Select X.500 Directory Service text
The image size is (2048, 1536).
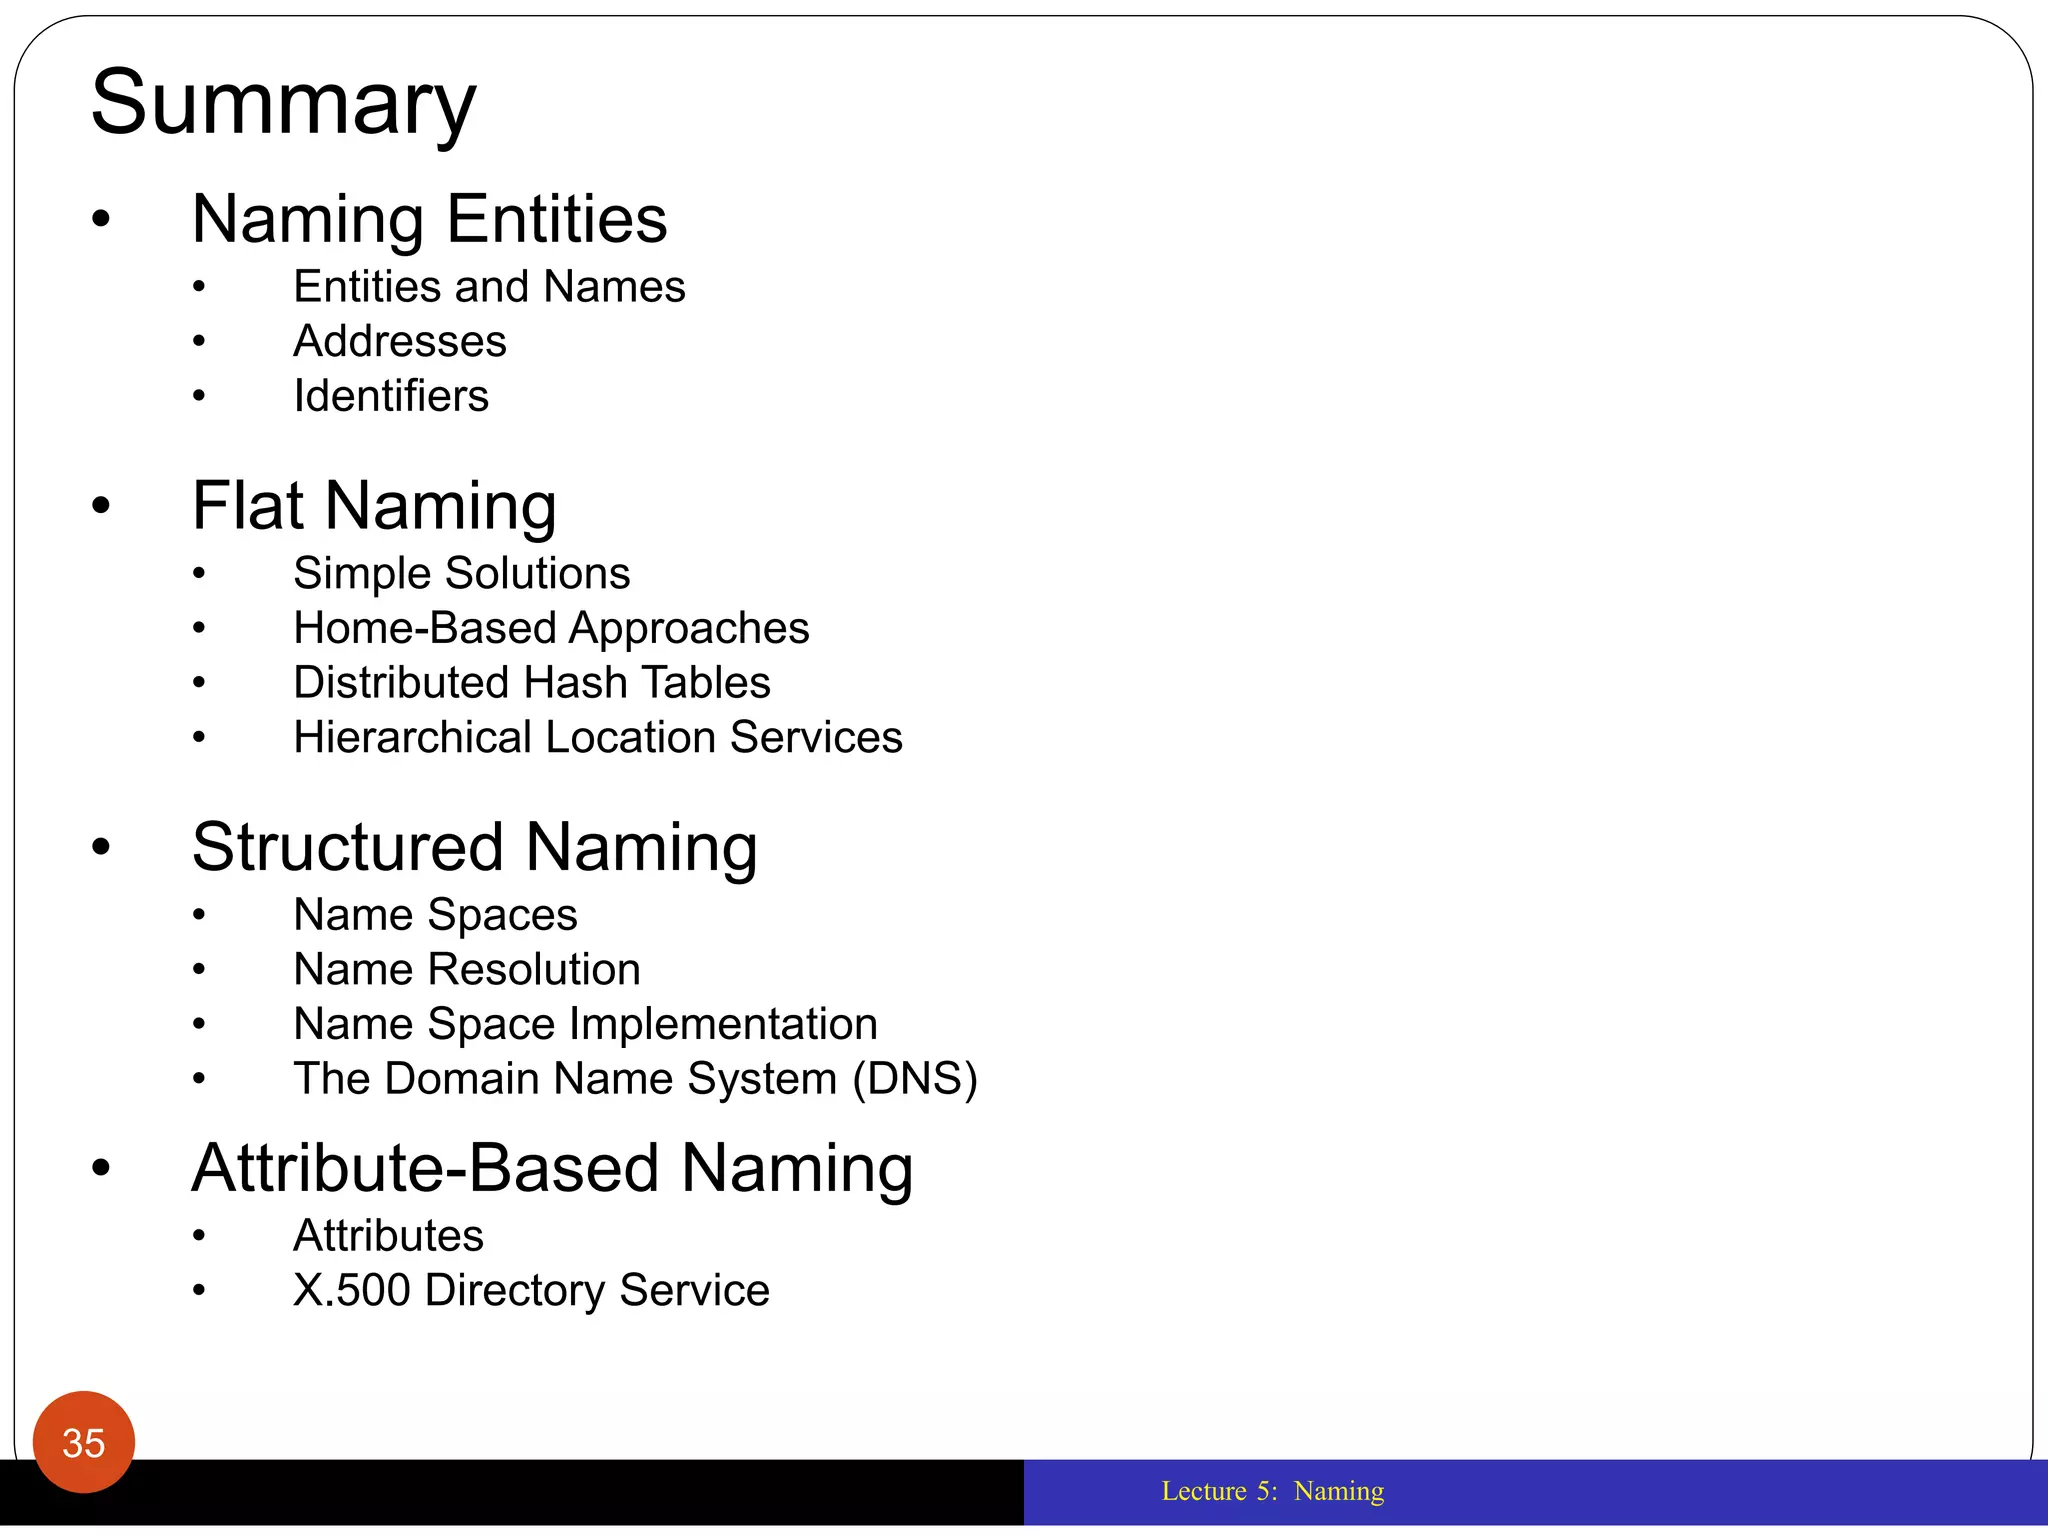(x=531, y=1290)
